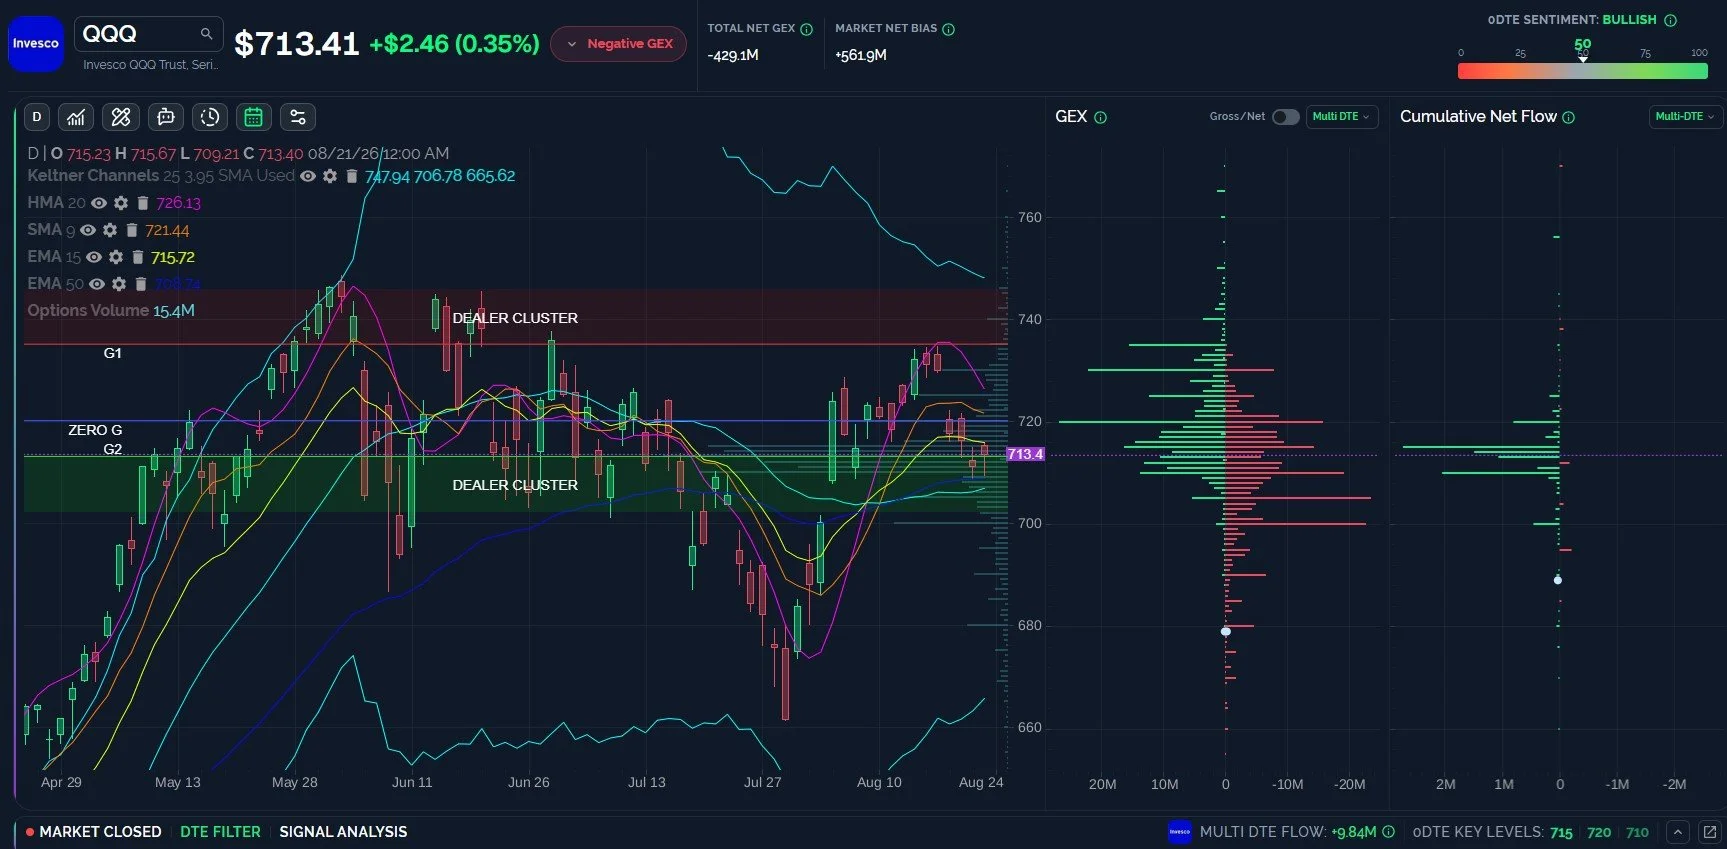Open Cumulative Net Flow Multi-DTE dropdown

pos(1685,117)
